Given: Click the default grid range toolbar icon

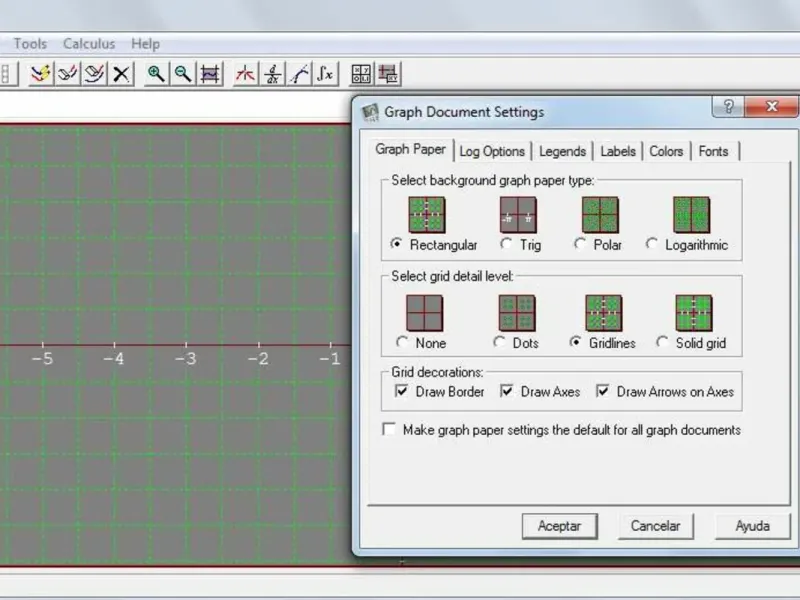Looking at the screenshot, I should [210, 74].
